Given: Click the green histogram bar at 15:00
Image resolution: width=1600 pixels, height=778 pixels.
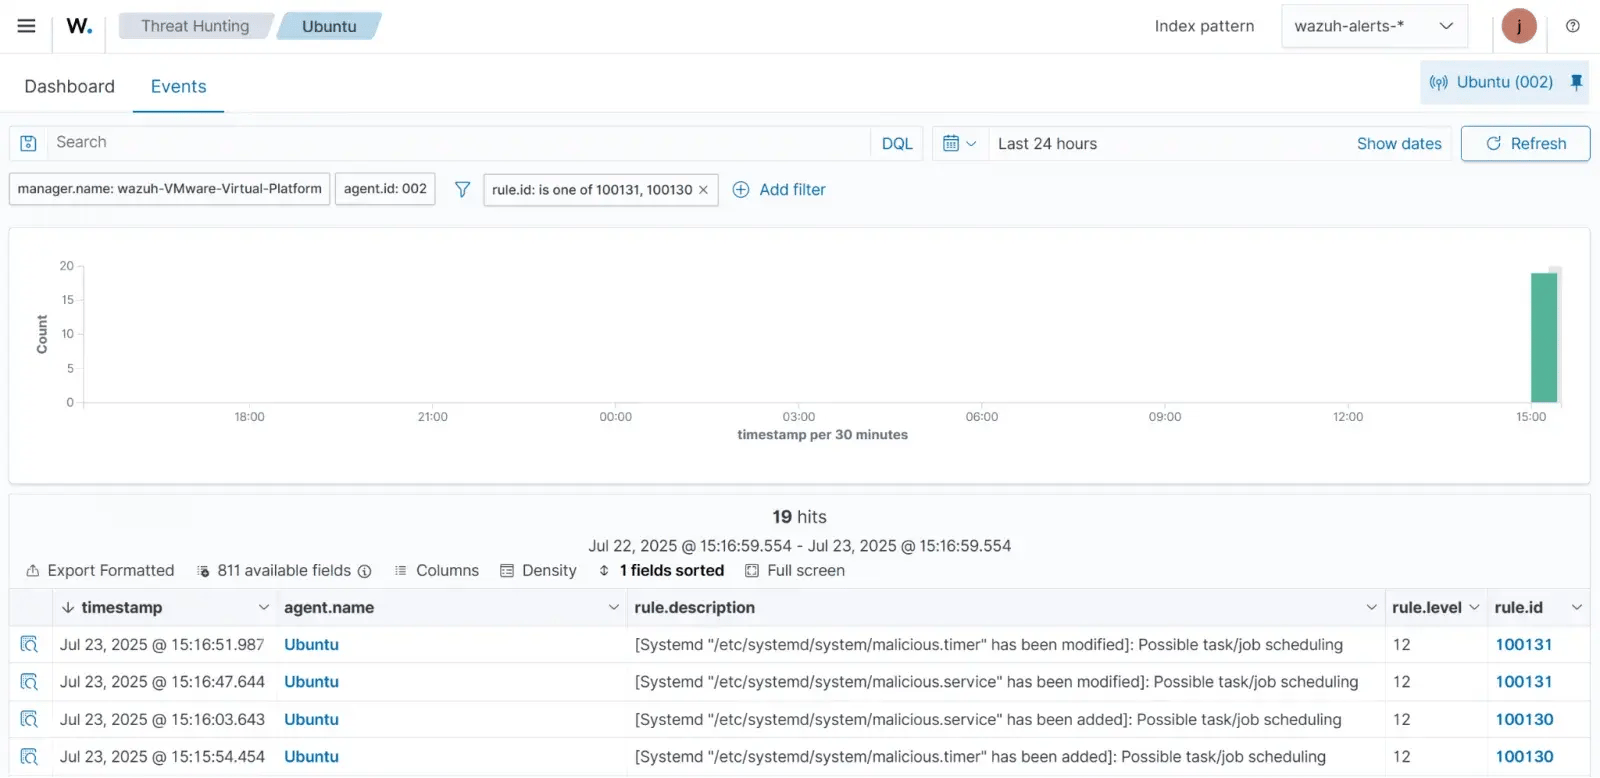Looking at the screenshot, I should coord(1544,337).
